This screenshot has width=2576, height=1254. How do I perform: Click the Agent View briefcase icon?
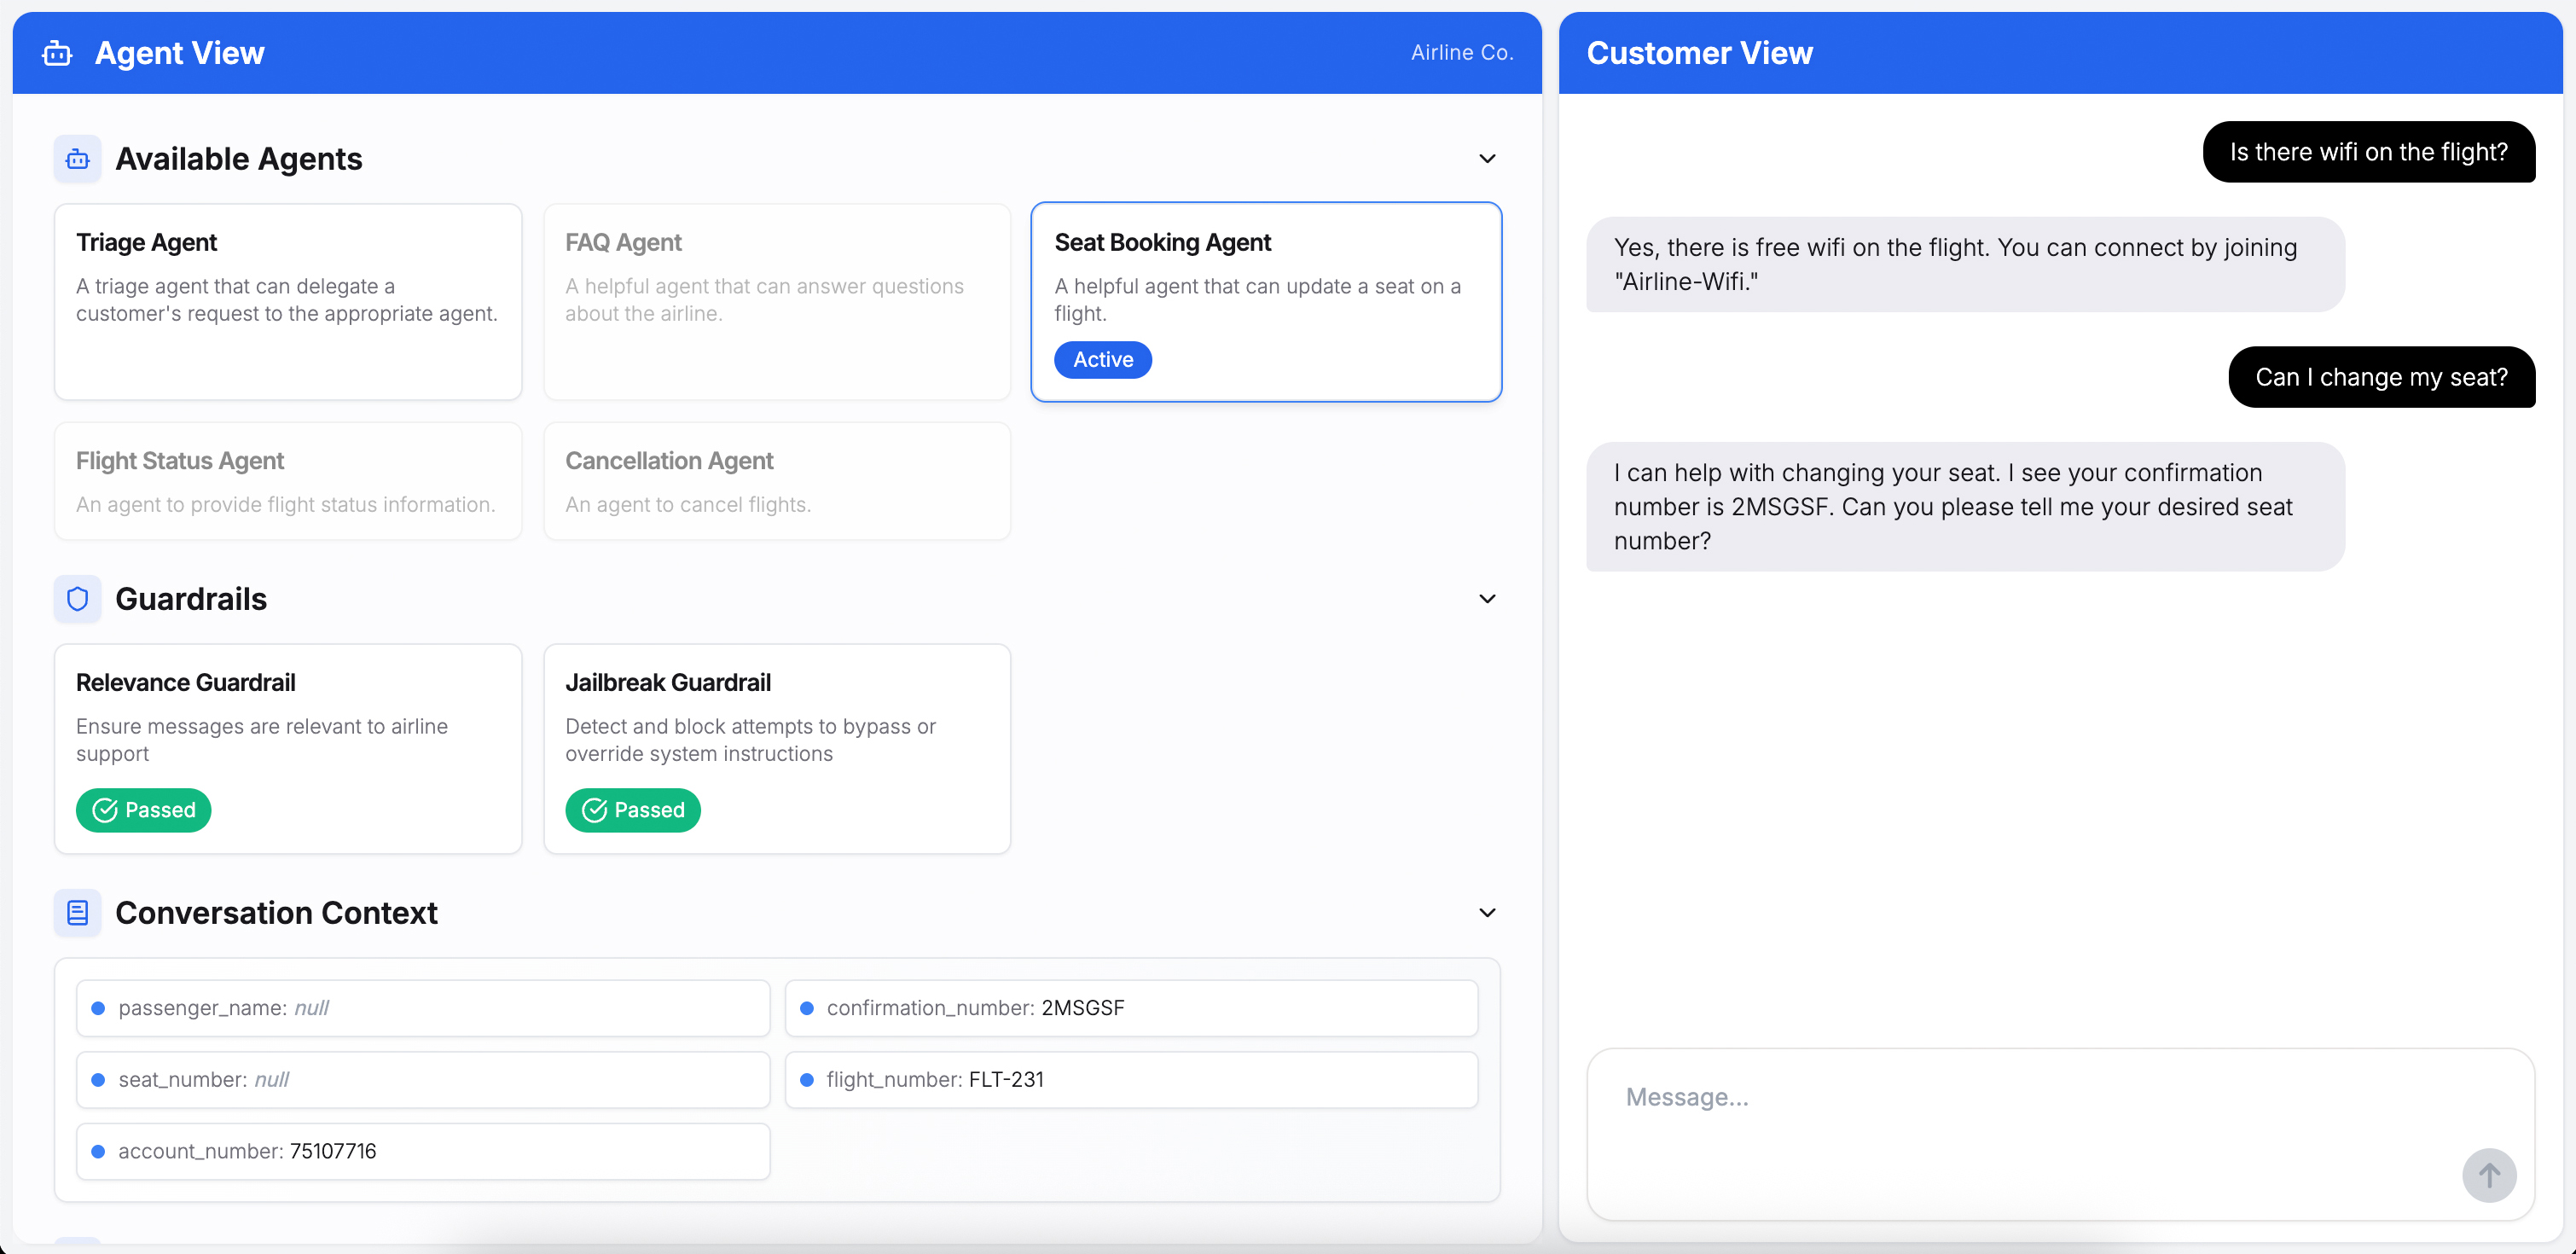pyautogui.click(x=57, y=53)
